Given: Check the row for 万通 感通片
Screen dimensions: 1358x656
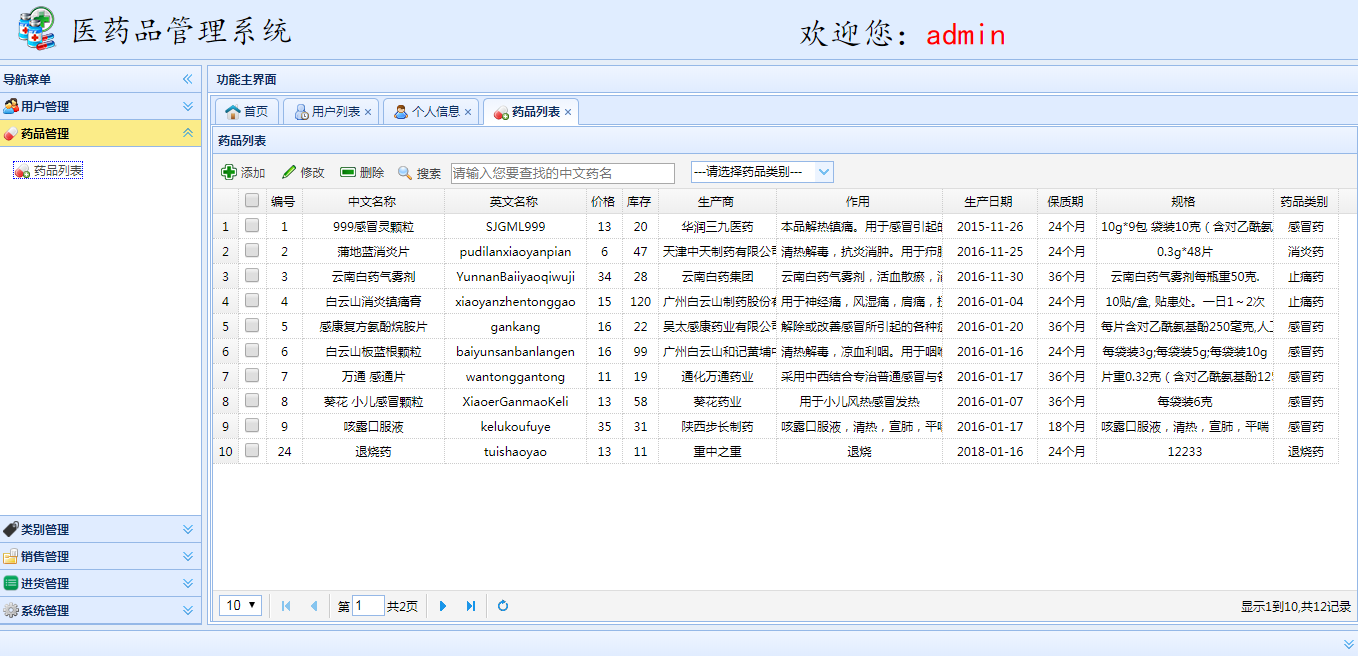Looking at the screenshot, I should click(x=252, y=375).
